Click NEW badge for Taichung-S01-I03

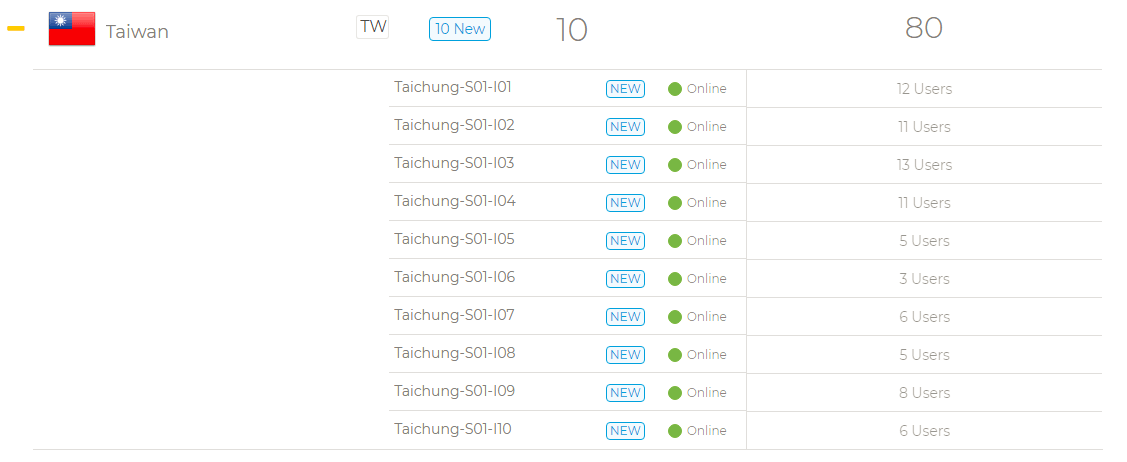(x=625, y=165)
